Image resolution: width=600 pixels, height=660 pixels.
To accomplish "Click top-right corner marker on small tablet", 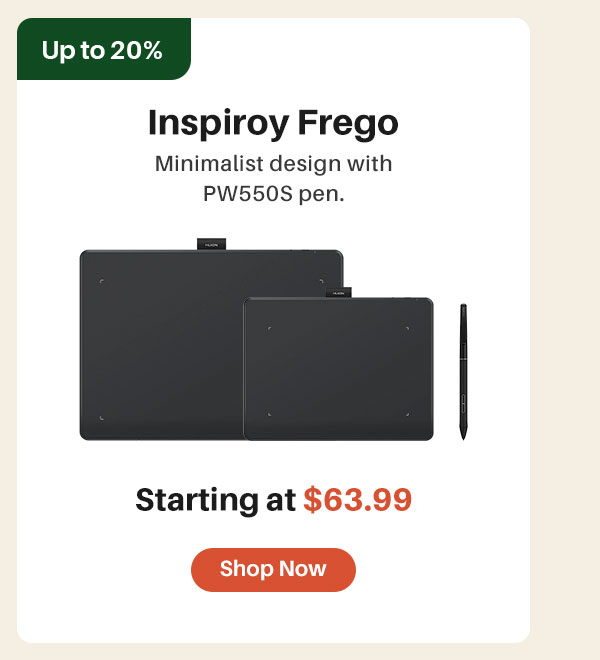I will tap(407, 328).
